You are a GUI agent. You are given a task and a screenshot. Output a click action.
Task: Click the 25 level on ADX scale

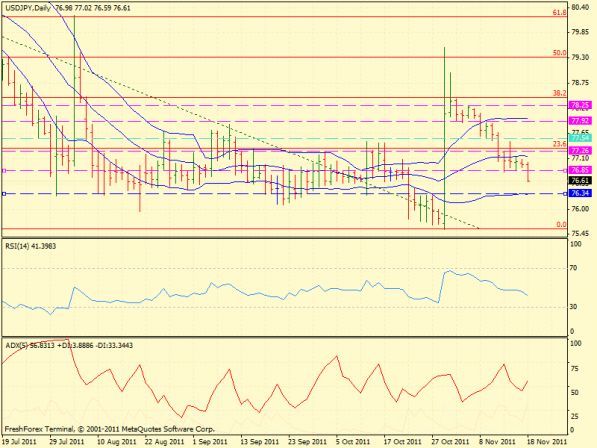pyautogui.click(x=574, y=416)
